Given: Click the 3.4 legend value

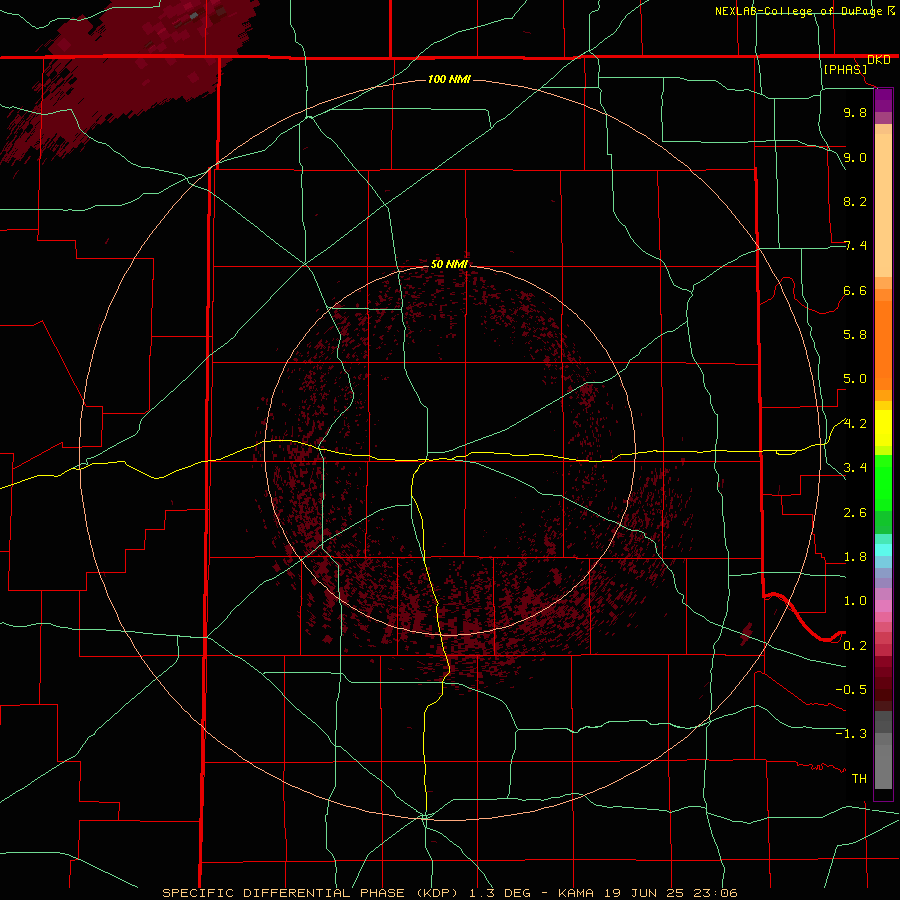Looking at the screenshot, I should pyautogui.click(x=855, y=468).
